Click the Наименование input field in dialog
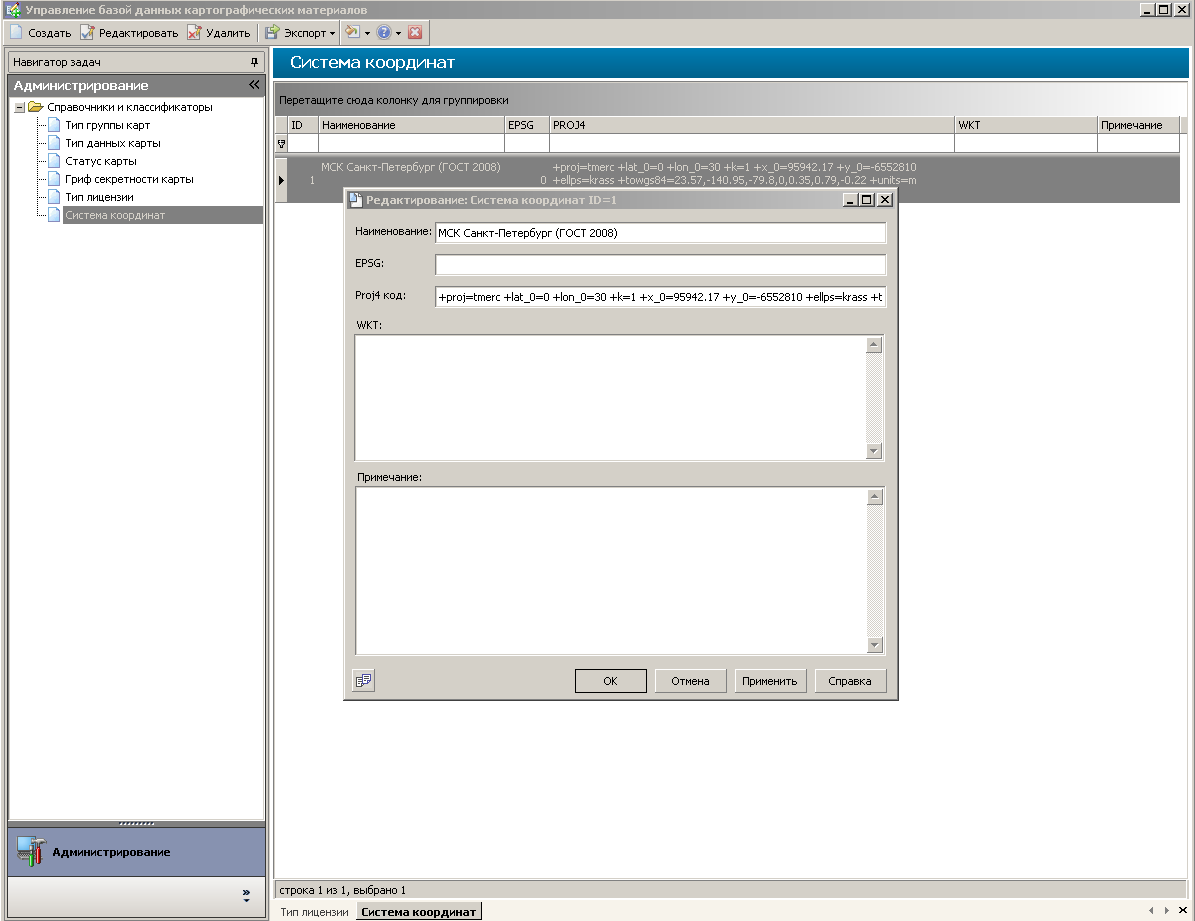The image size is (1195, 921). pos(660,233)
